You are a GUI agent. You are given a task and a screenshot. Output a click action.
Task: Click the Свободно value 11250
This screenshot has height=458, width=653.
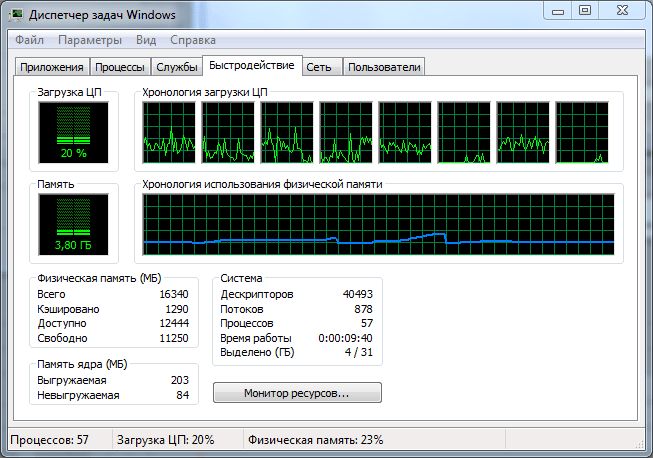174,338
